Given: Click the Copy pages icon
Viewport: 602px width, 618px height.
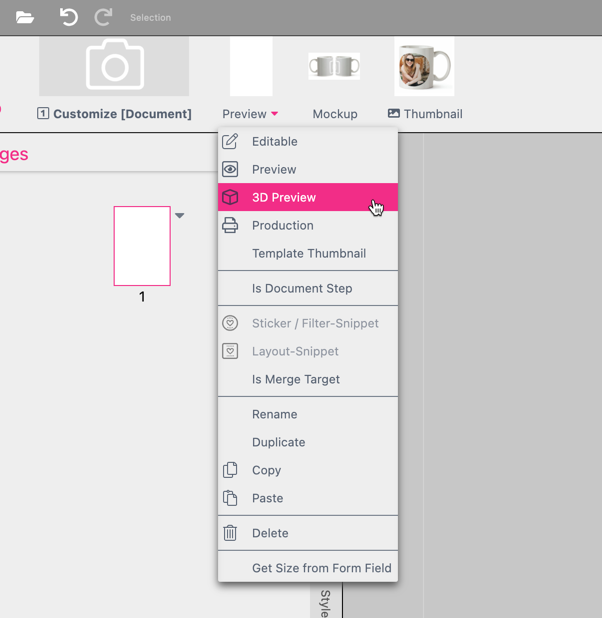Looking at the screenshot, I should (230, 470).
